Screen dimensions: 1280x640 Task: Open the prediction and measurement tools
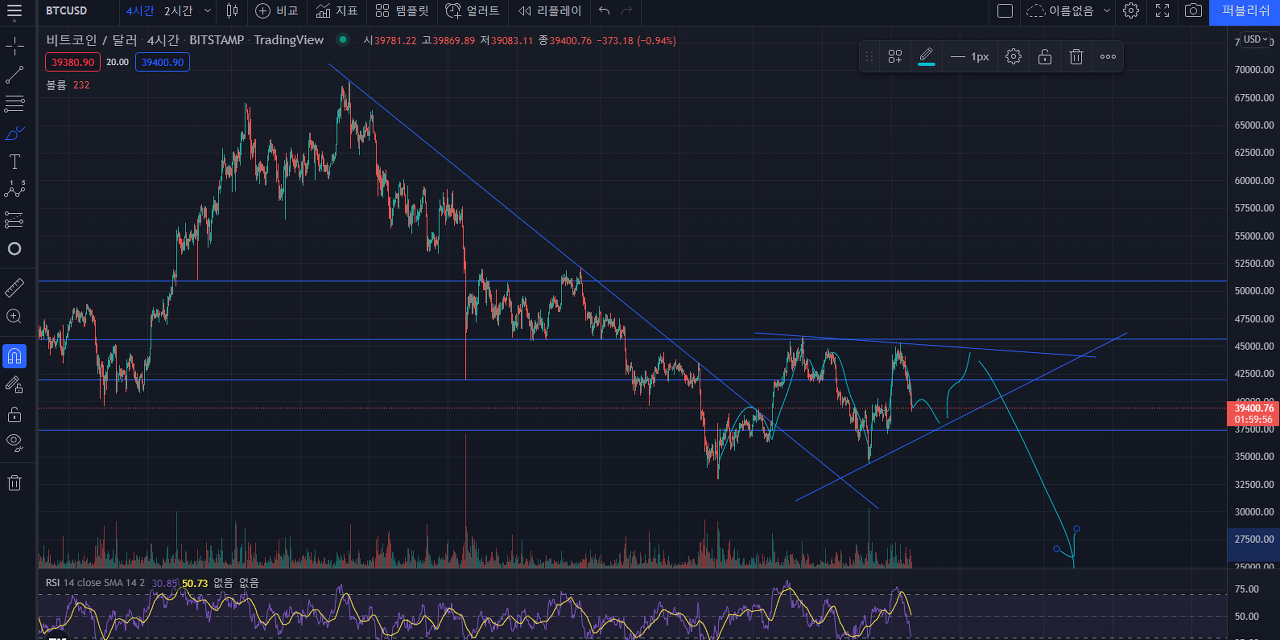(x=14, y=219)
